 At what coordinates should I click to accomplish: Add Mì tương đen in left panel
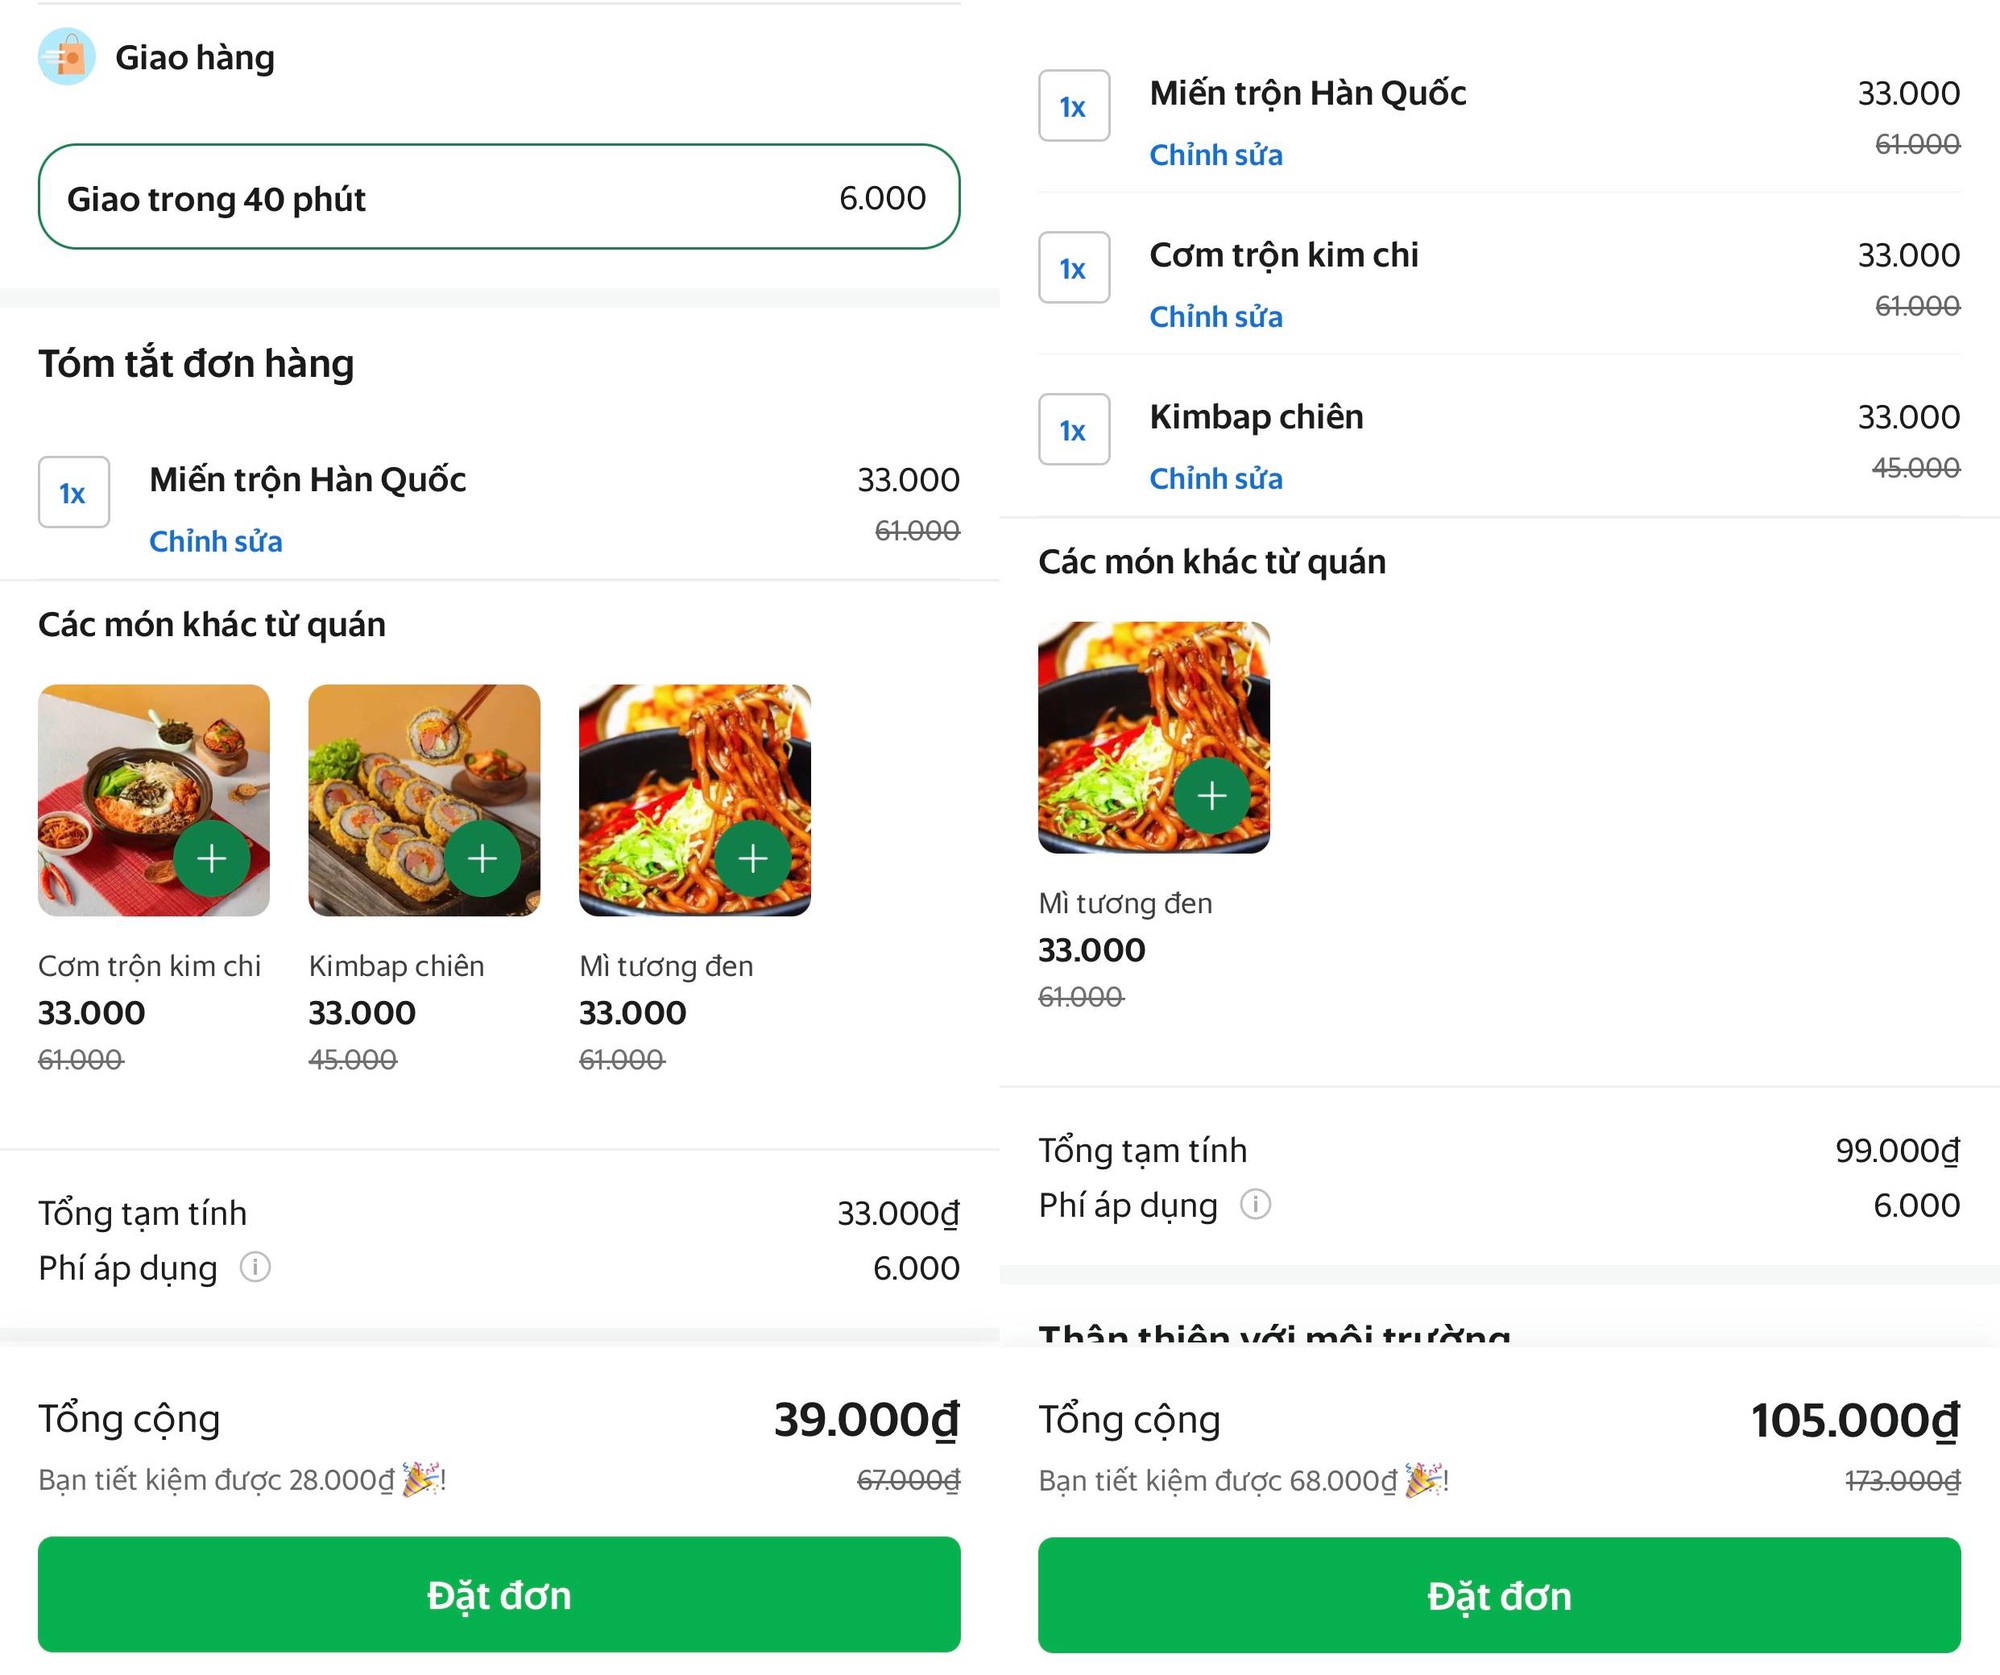pyautogui.click(x=753, y=858)
